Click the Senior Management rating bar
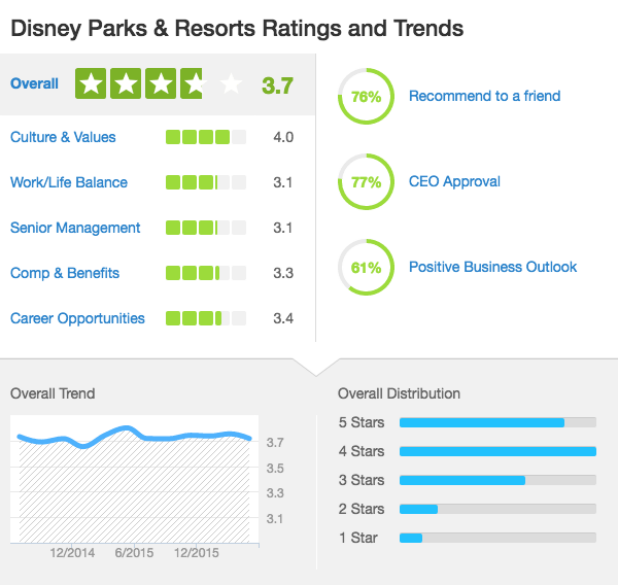Screen dimensions: 618x585 (205, 228)
